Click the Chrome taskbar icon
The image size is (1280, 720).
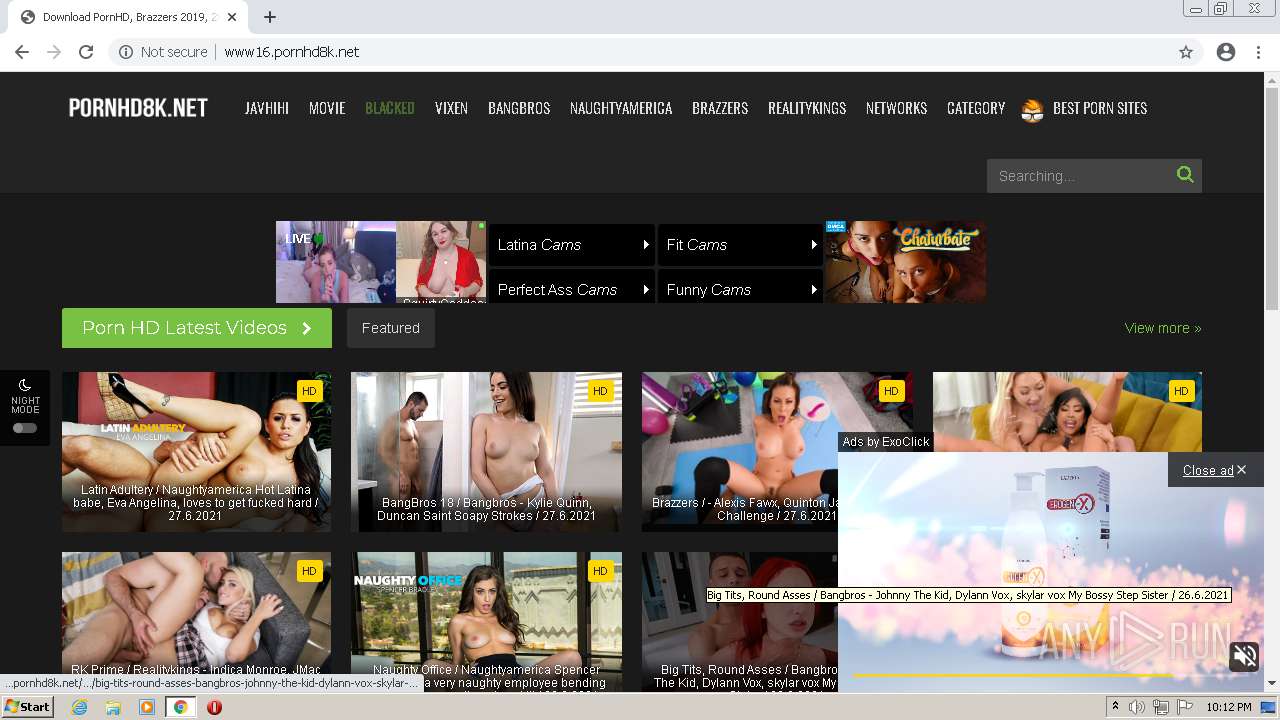pyautogui.click(x=180, y=707)
